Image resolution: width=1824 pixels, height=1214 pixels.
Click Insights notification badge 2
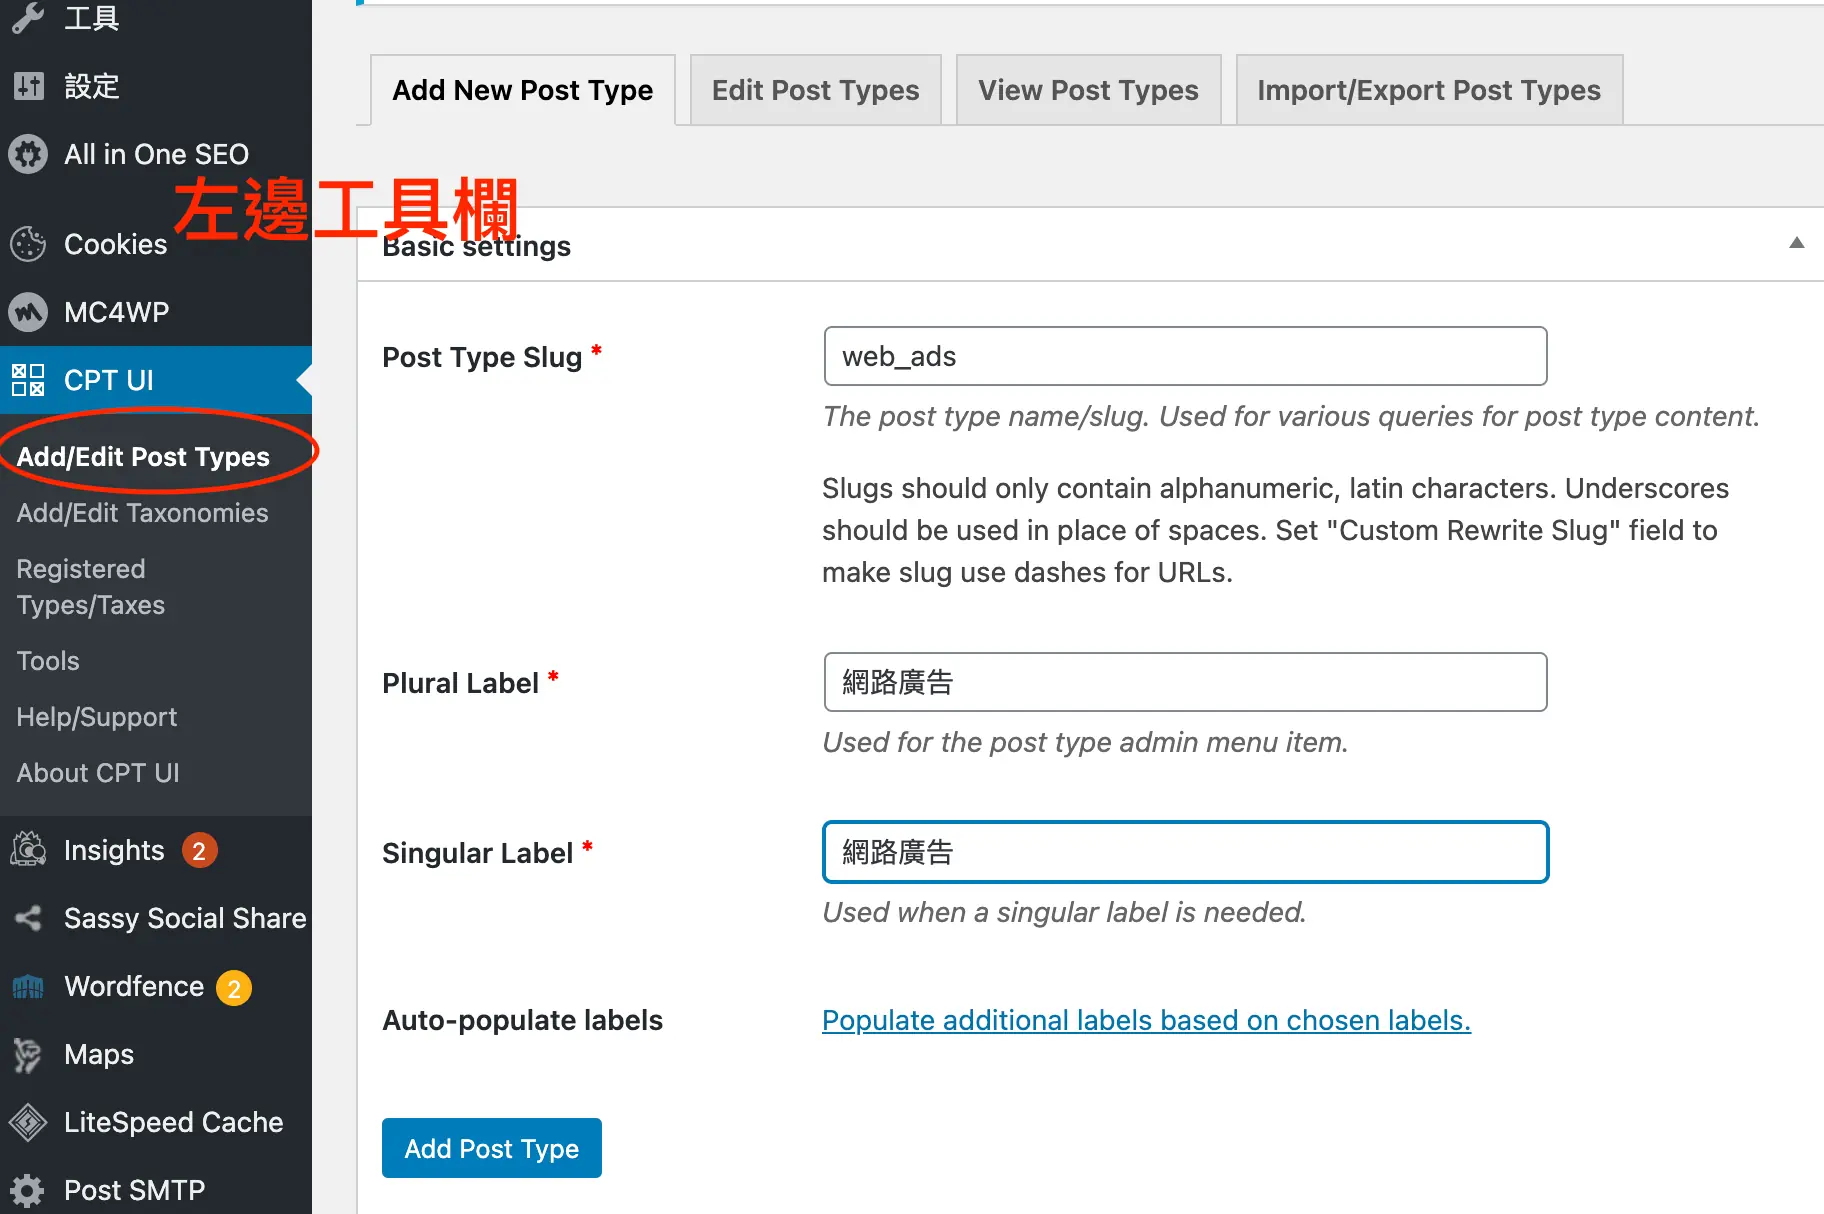199,851
